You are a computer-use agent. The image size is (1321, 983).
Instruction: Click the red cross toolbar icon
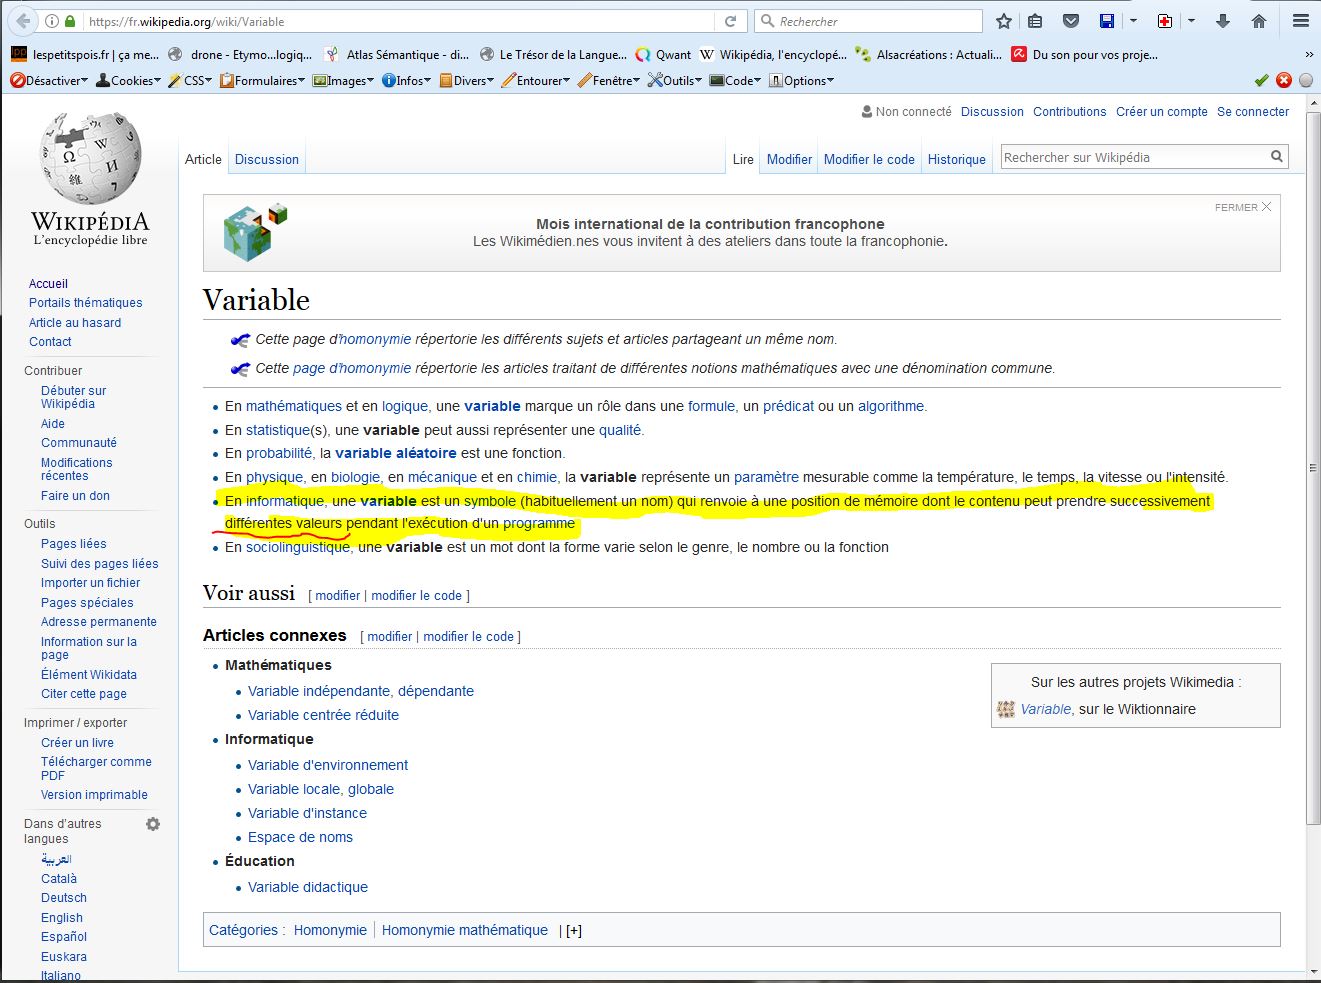coord(1165,21)
